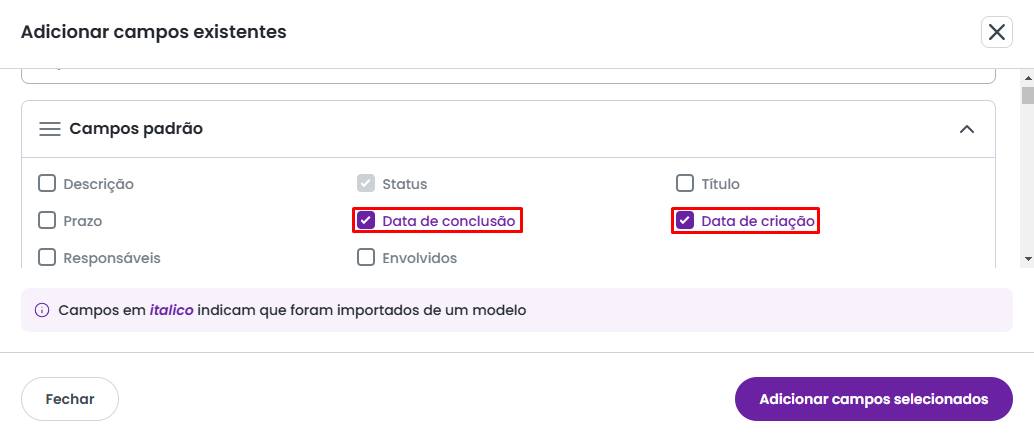Viewport: 1034px width, 443px height.
Task: Enable the Descrição checkbox
Action: [47, 183]
